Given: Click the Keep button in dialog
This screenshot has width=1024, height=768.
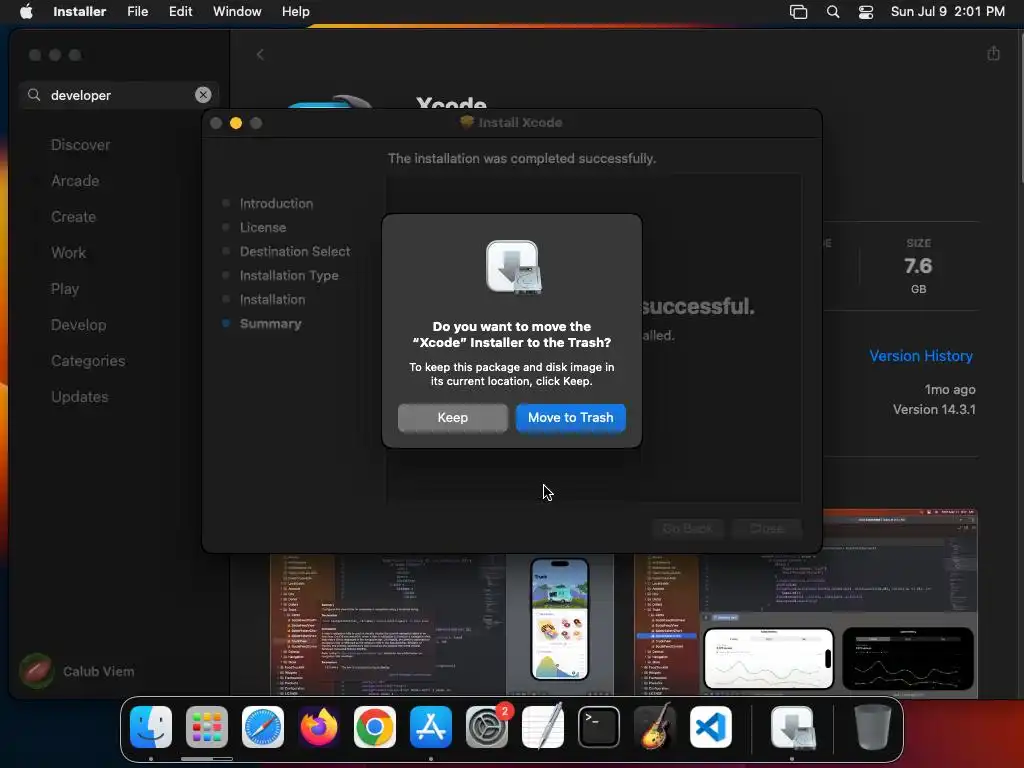Looking at the screenshot, I should point(452,417).
